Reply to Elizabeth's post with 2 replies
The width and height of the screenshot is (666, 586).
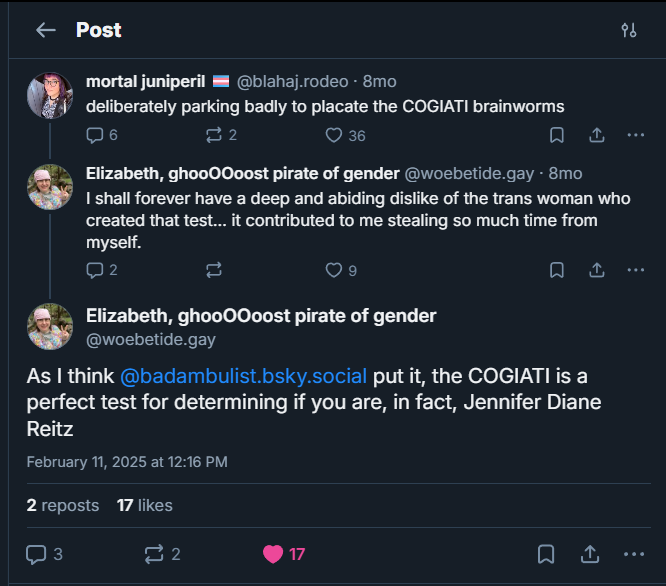95,269
